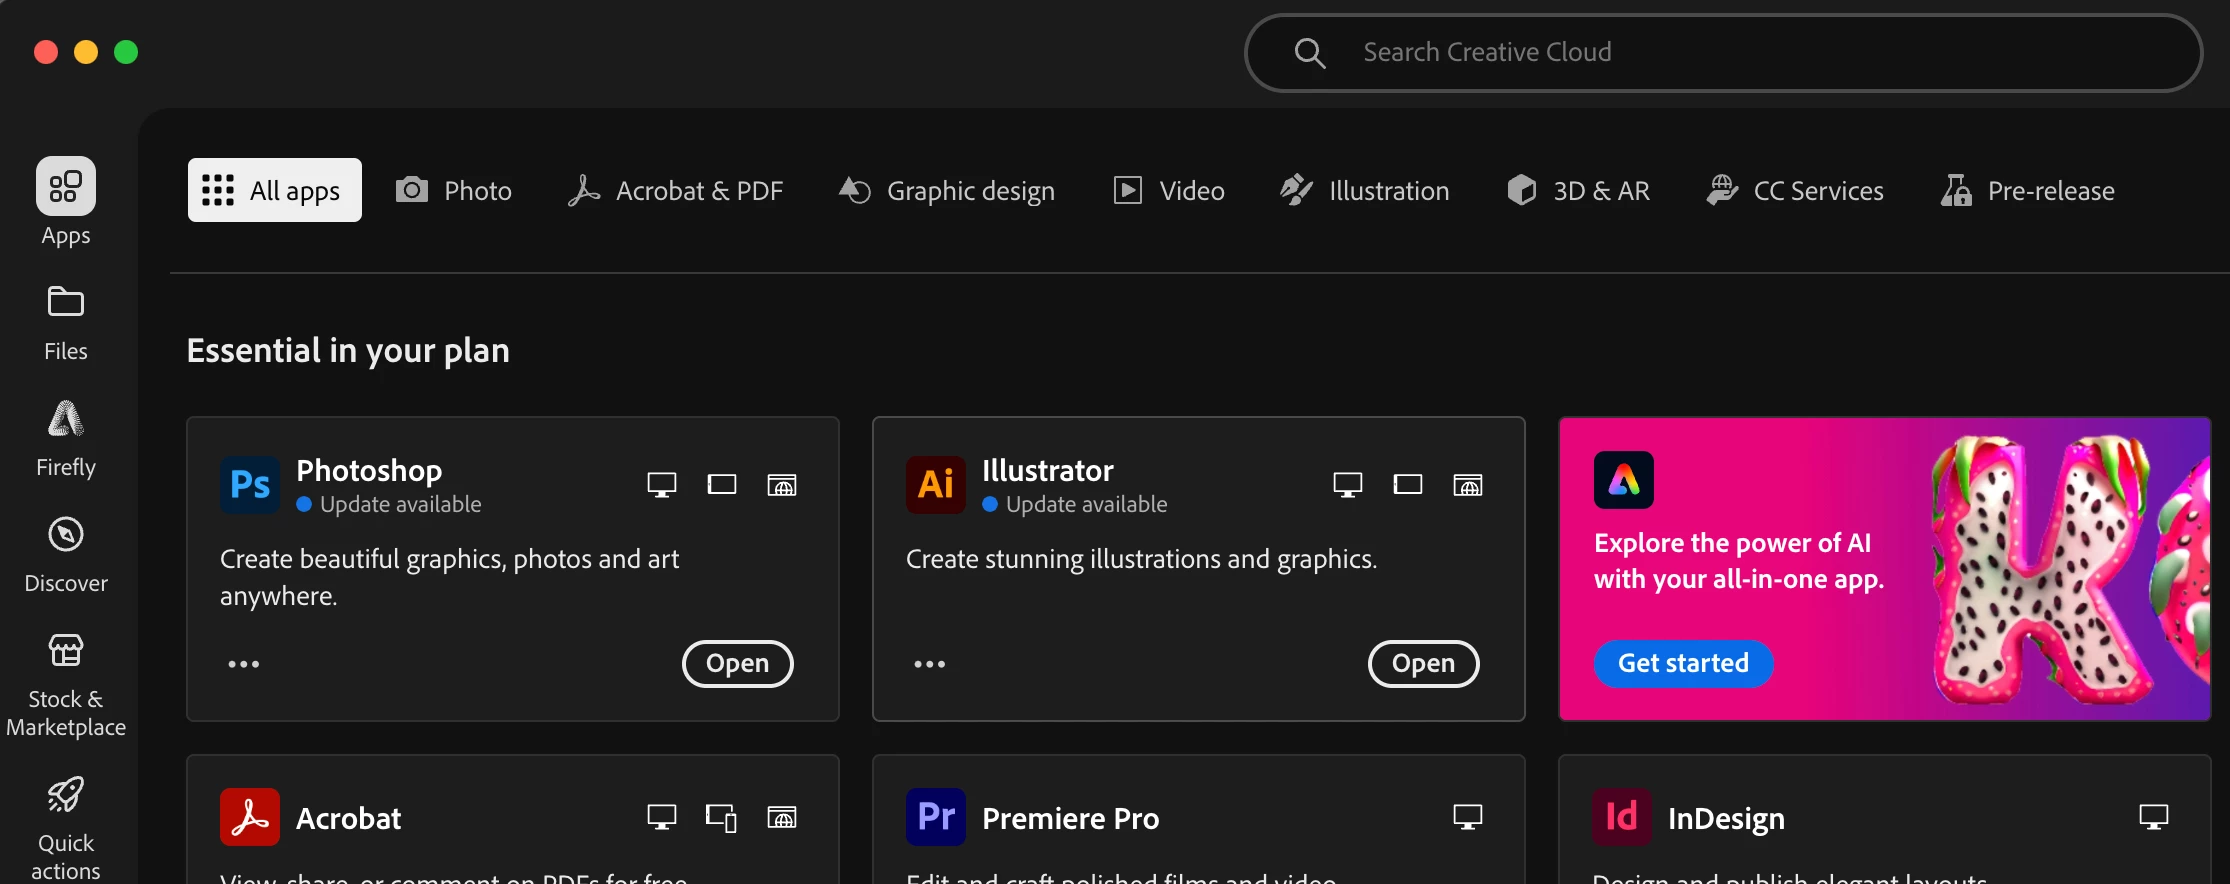The width and height of the screenshot is (2230, 884).
Task: Click Photoshop tablet platform icon
Action: tap(722, 485)
